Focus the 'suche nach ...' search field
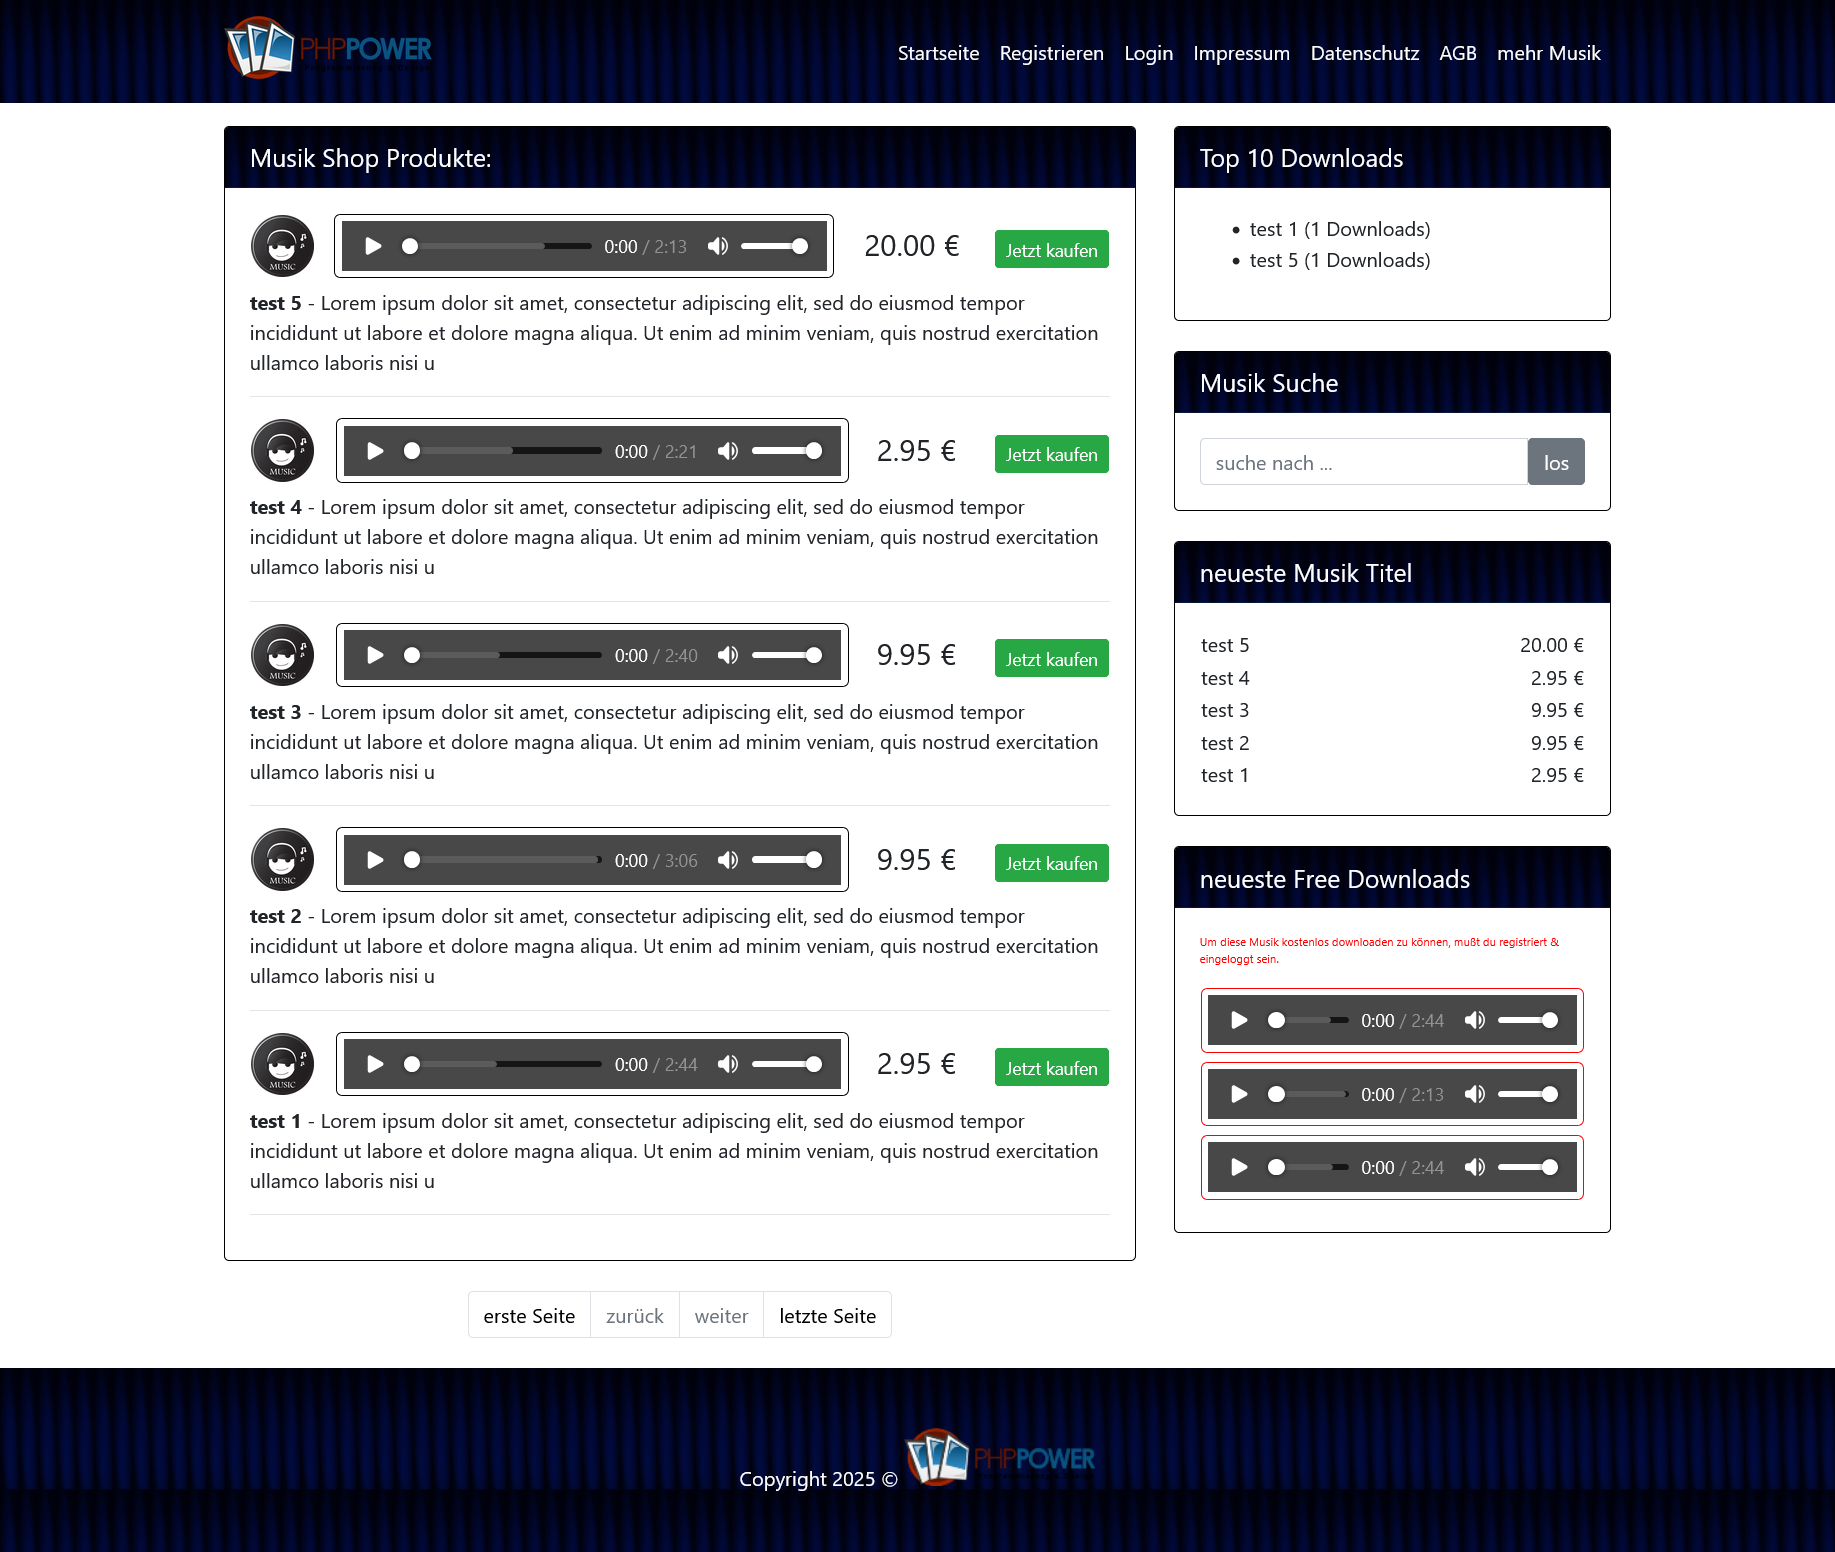The image size is (1835, 1552). coord(1363,462)
